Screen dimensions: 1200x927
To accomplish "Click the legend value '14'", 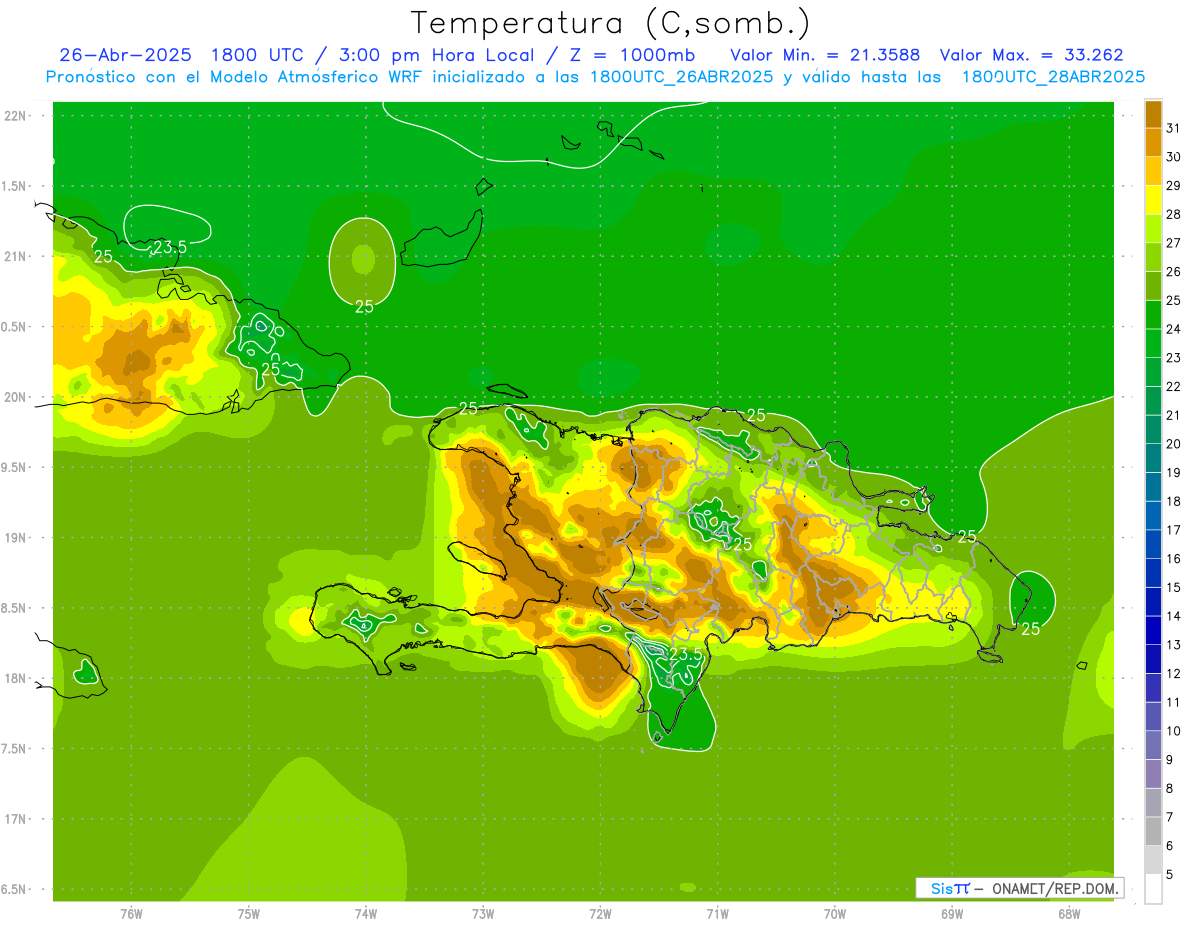I will pyautogui.click(x=1173, y=616).
